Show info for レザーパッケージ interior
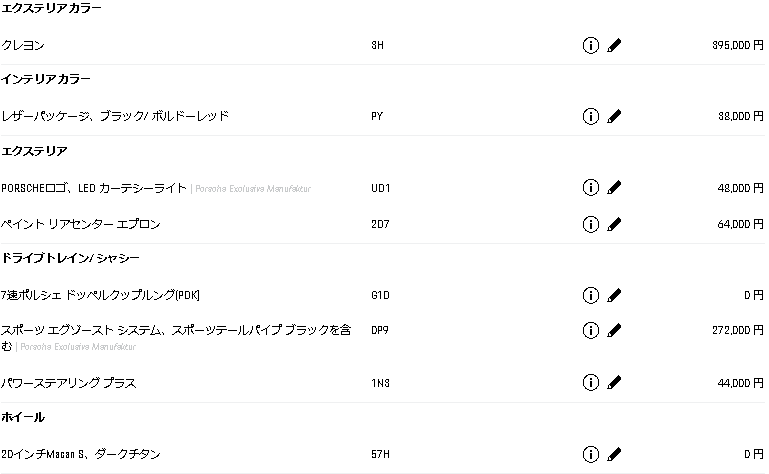 tap(590, 116)
